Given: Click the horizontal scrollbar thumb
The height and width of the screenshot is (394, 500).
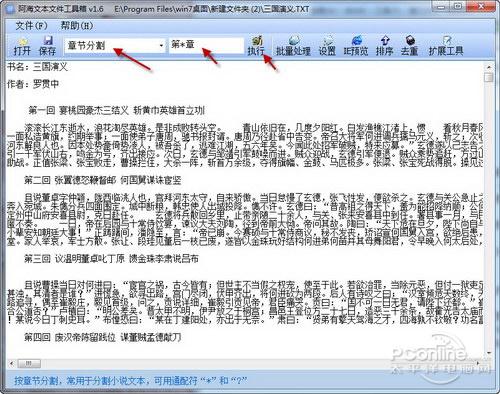Looking at the screenshot, I should point(29,363).
